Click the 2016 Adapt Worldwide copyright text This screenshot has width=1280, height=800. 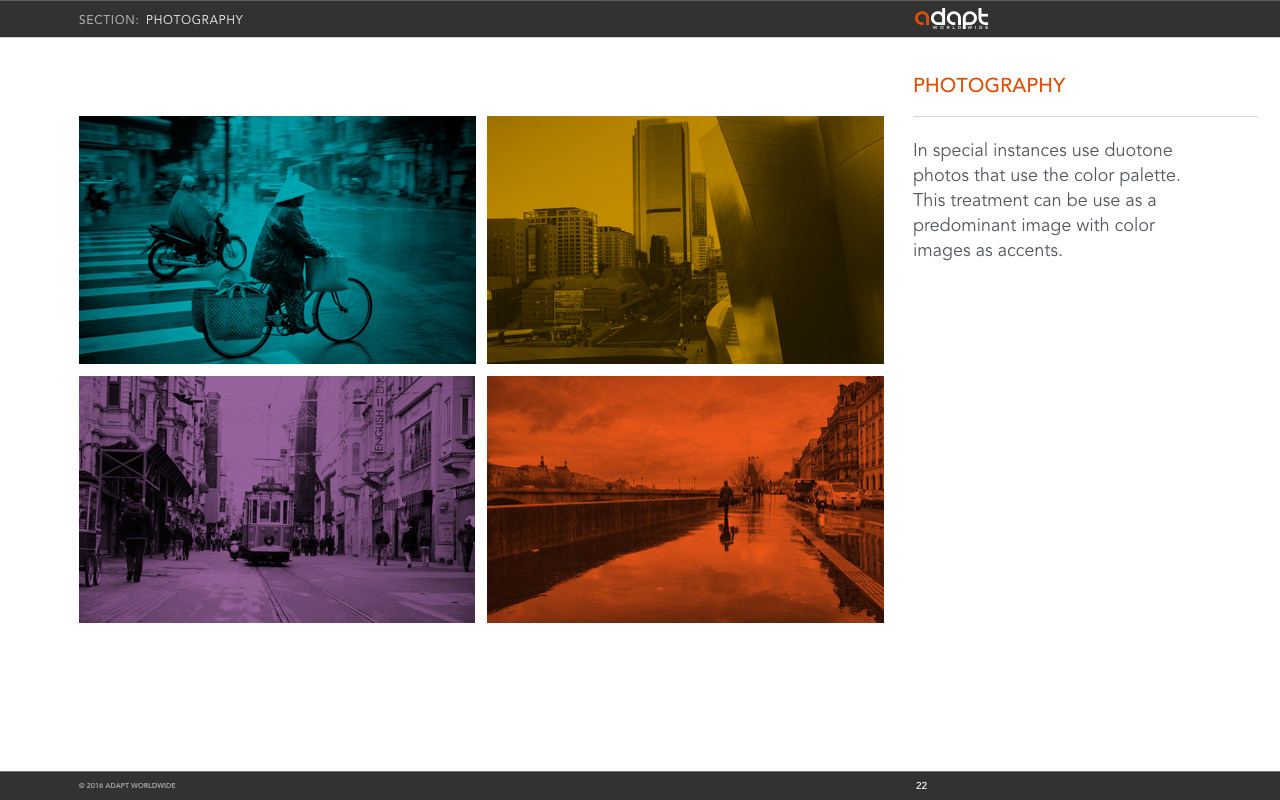click(x=127, y=786)
